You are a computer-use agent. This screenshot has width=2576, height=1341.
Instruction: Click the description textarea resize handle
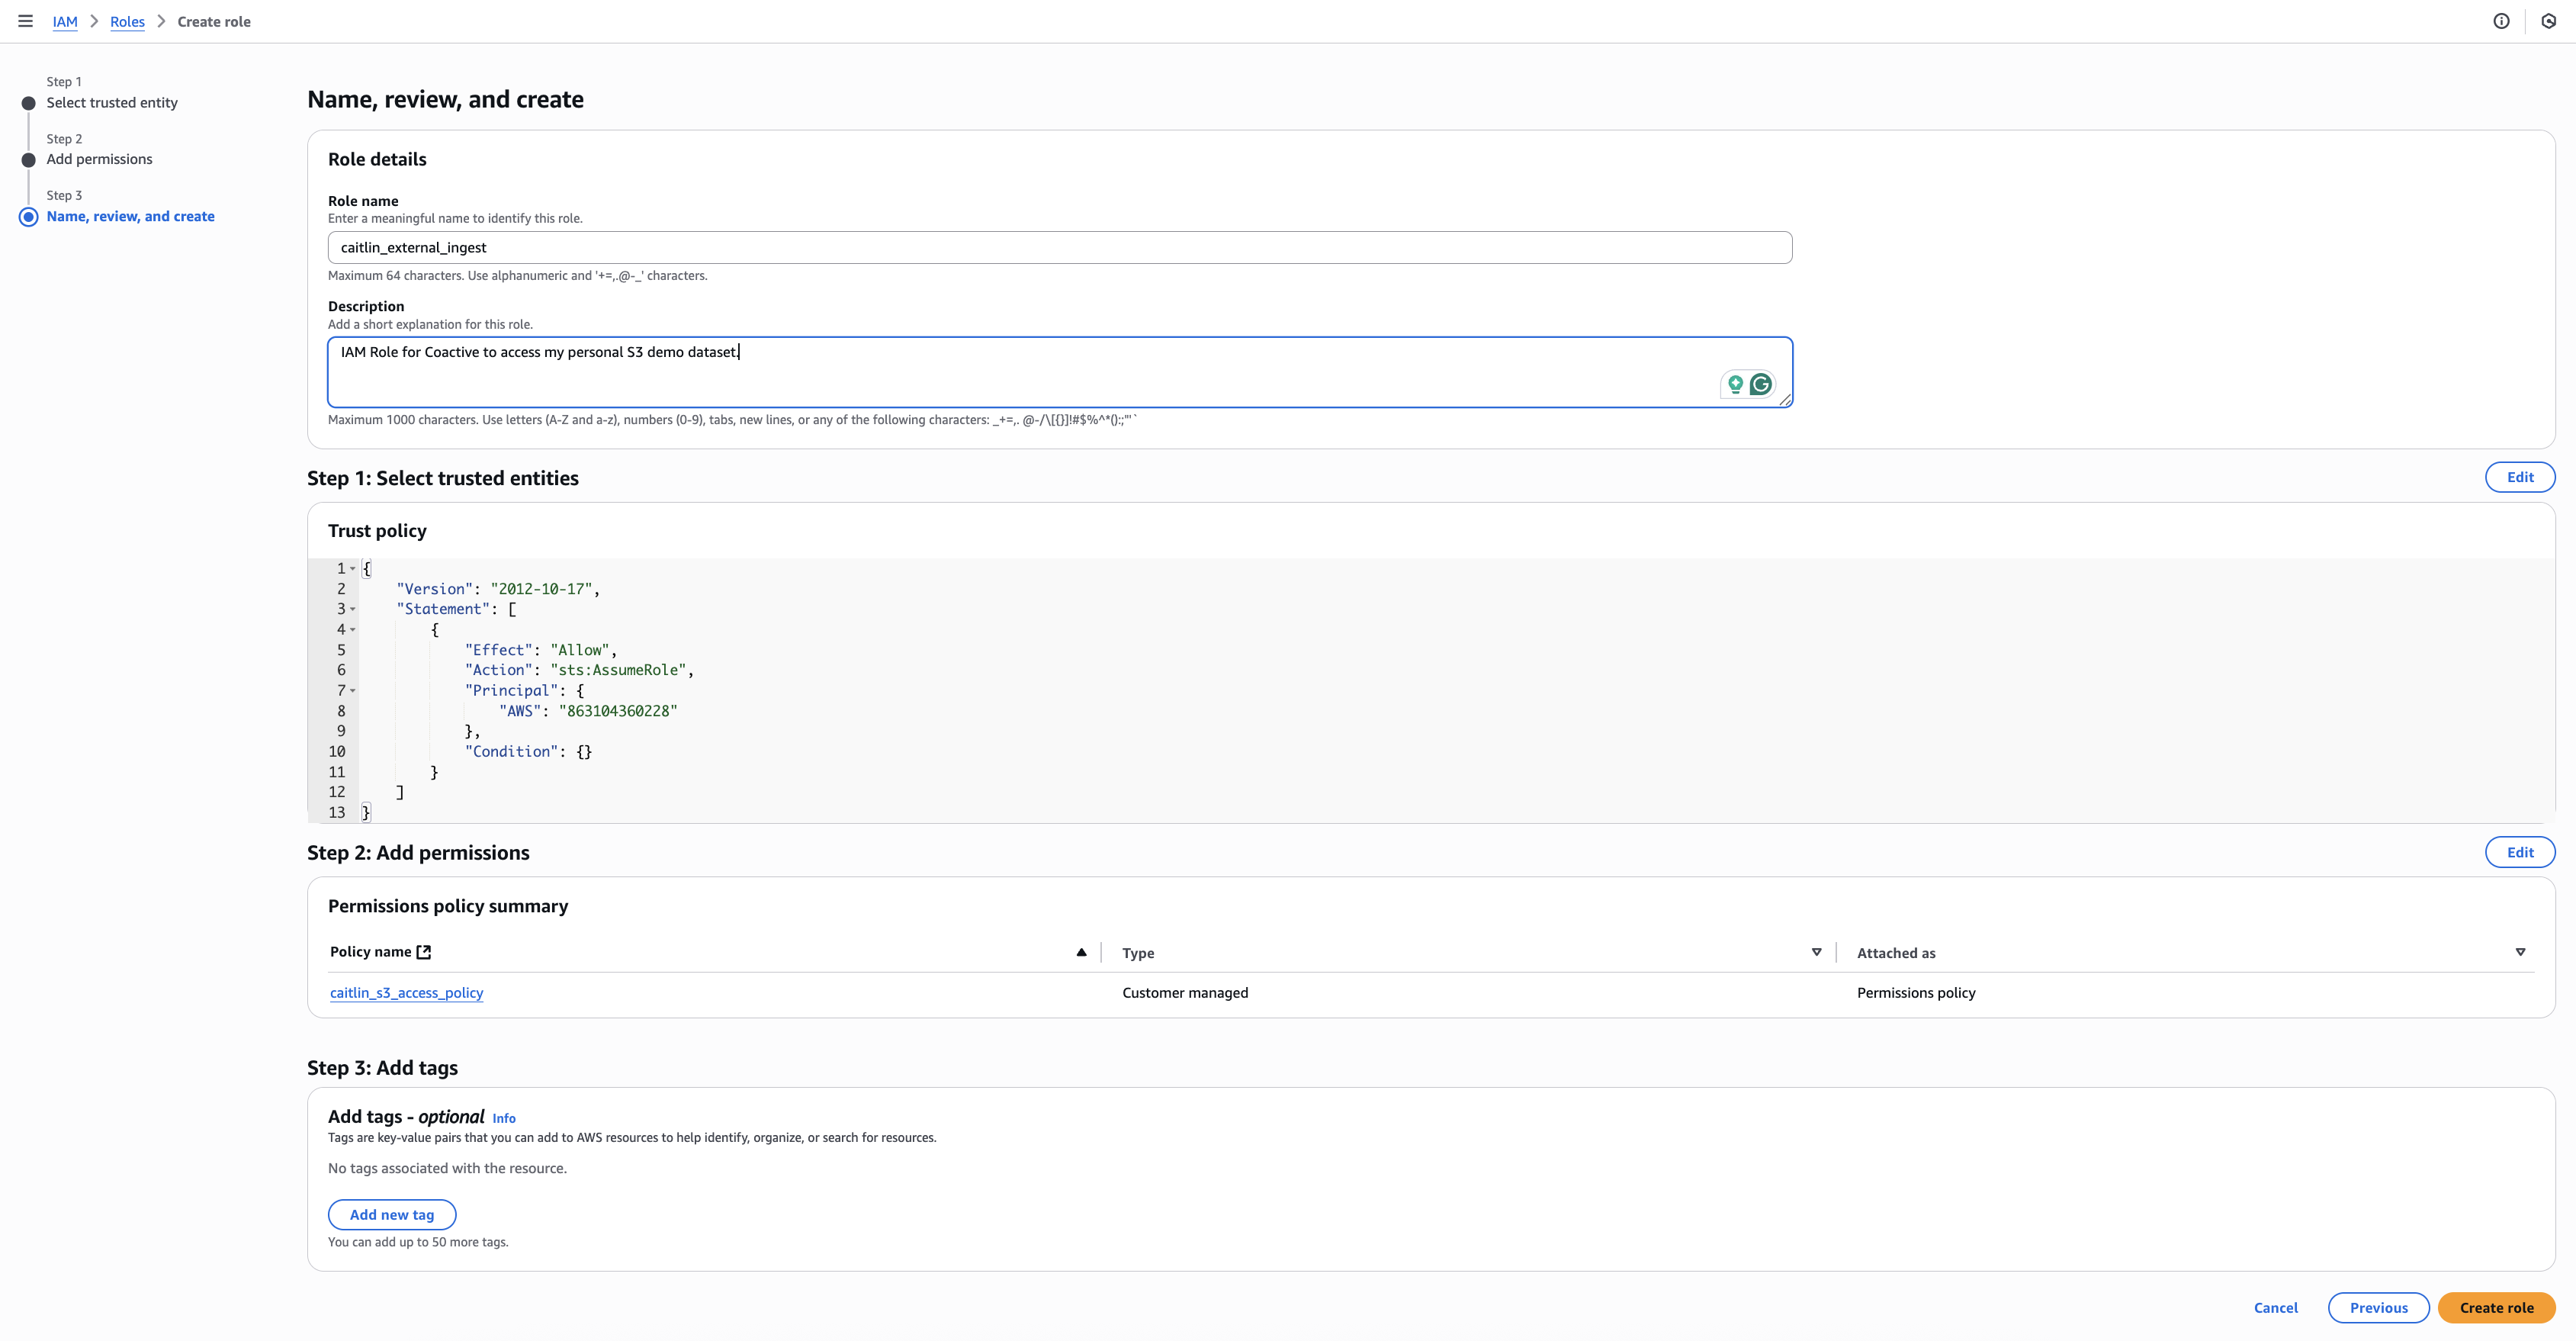(x=1785, y=400)
